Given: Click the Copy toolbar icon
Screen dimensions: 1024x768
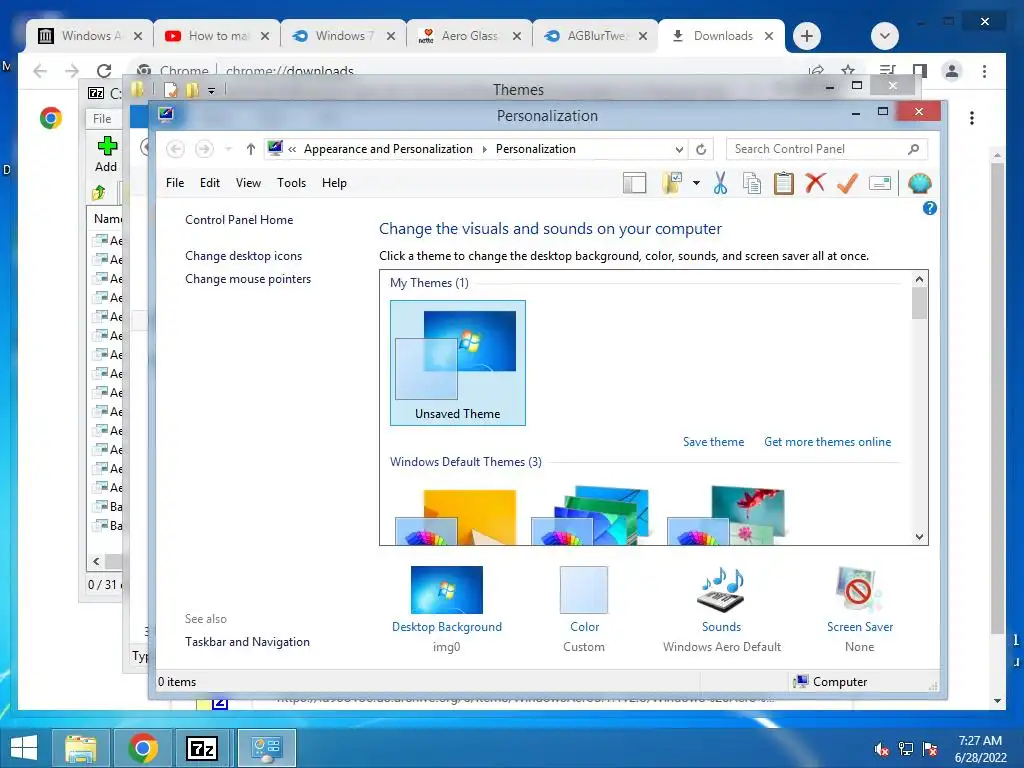Looking at the screenshot, I should tap(752, 184).
